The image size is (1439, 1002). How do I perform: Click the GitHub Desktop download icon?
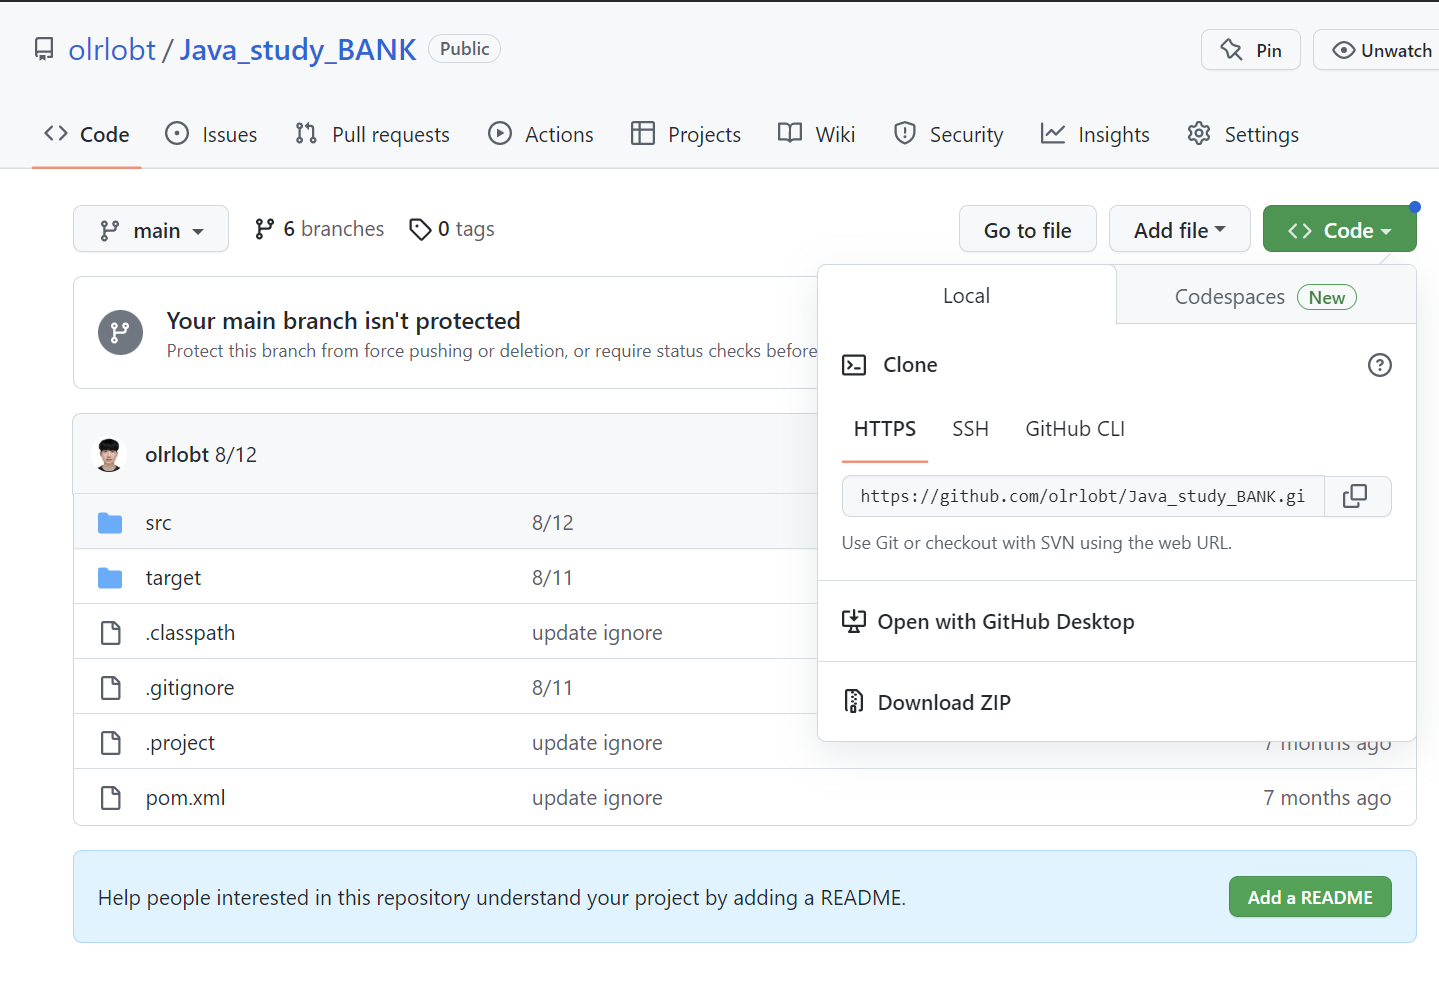[x=854, y=622]
